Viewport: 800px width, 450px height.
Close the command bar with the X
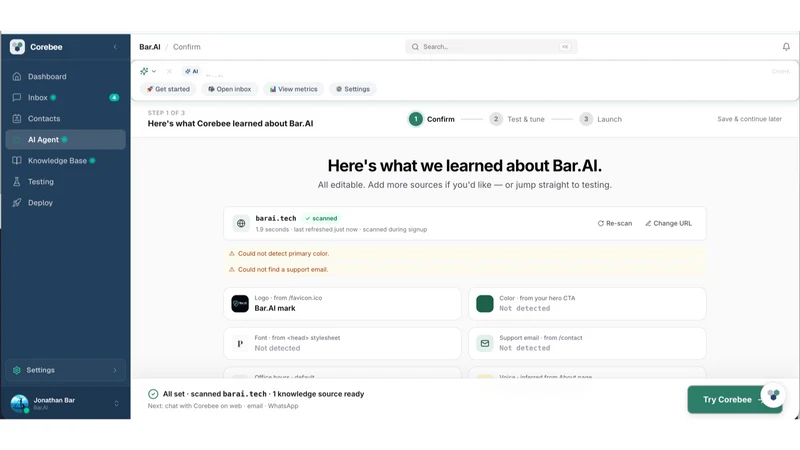pyautogui.click(x=169, y=71)
